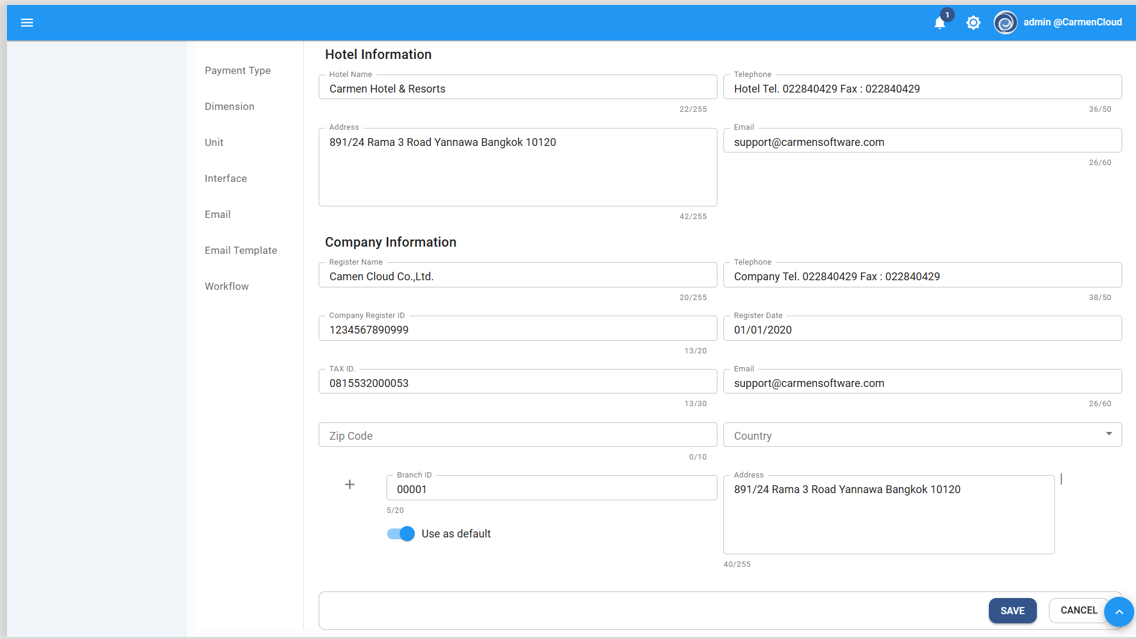Image resolution: width=1137 pixels, height=639 pixels.
Task: Edit the TAX ID. field
Action: pos(517,383)
